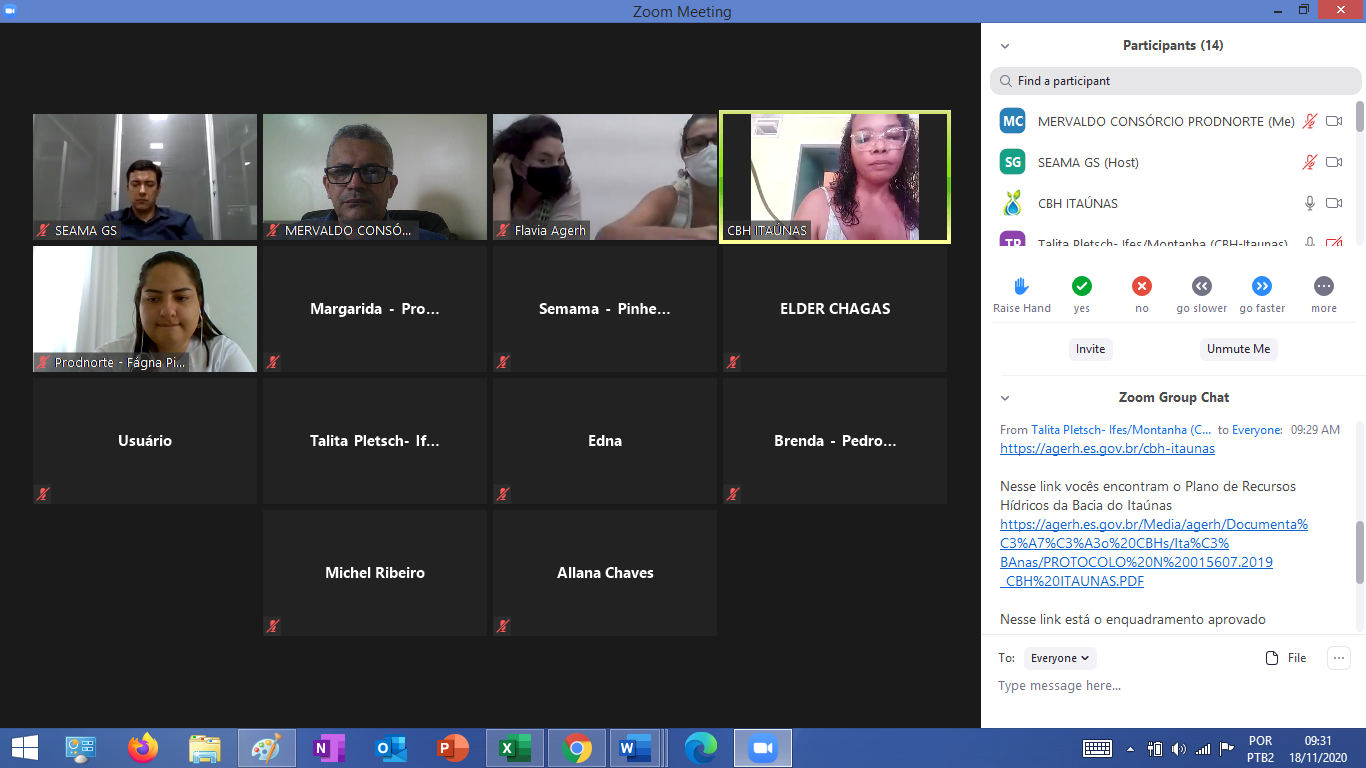Open Word from the taskbar
This screenshot has height=768, width=1366.
635,748
